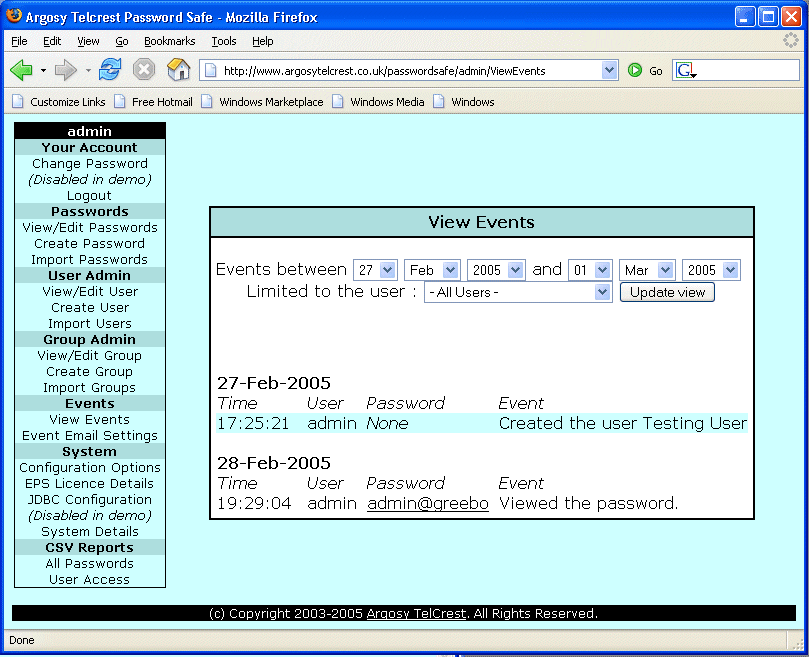The height and width of the screenshot is (657, 809).
Task: Open the start month dropdown showing Feb
Action: 432,270
